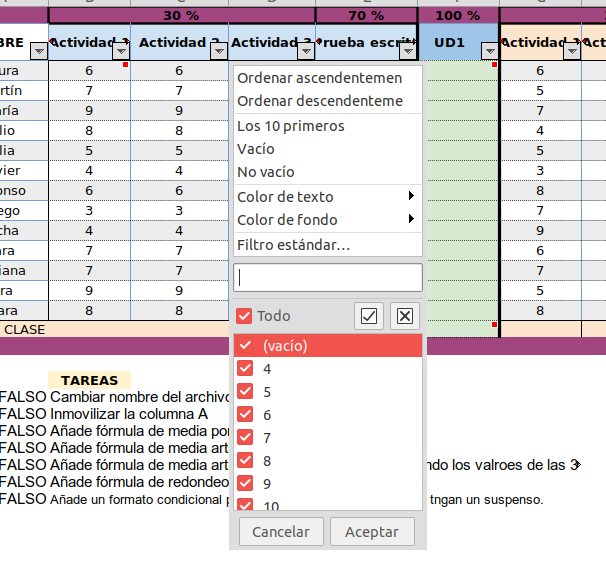Select Los 10 primeros filter option
Image resolution: width=606 pixels, height=584 pixels.
[x=328, y=126]
